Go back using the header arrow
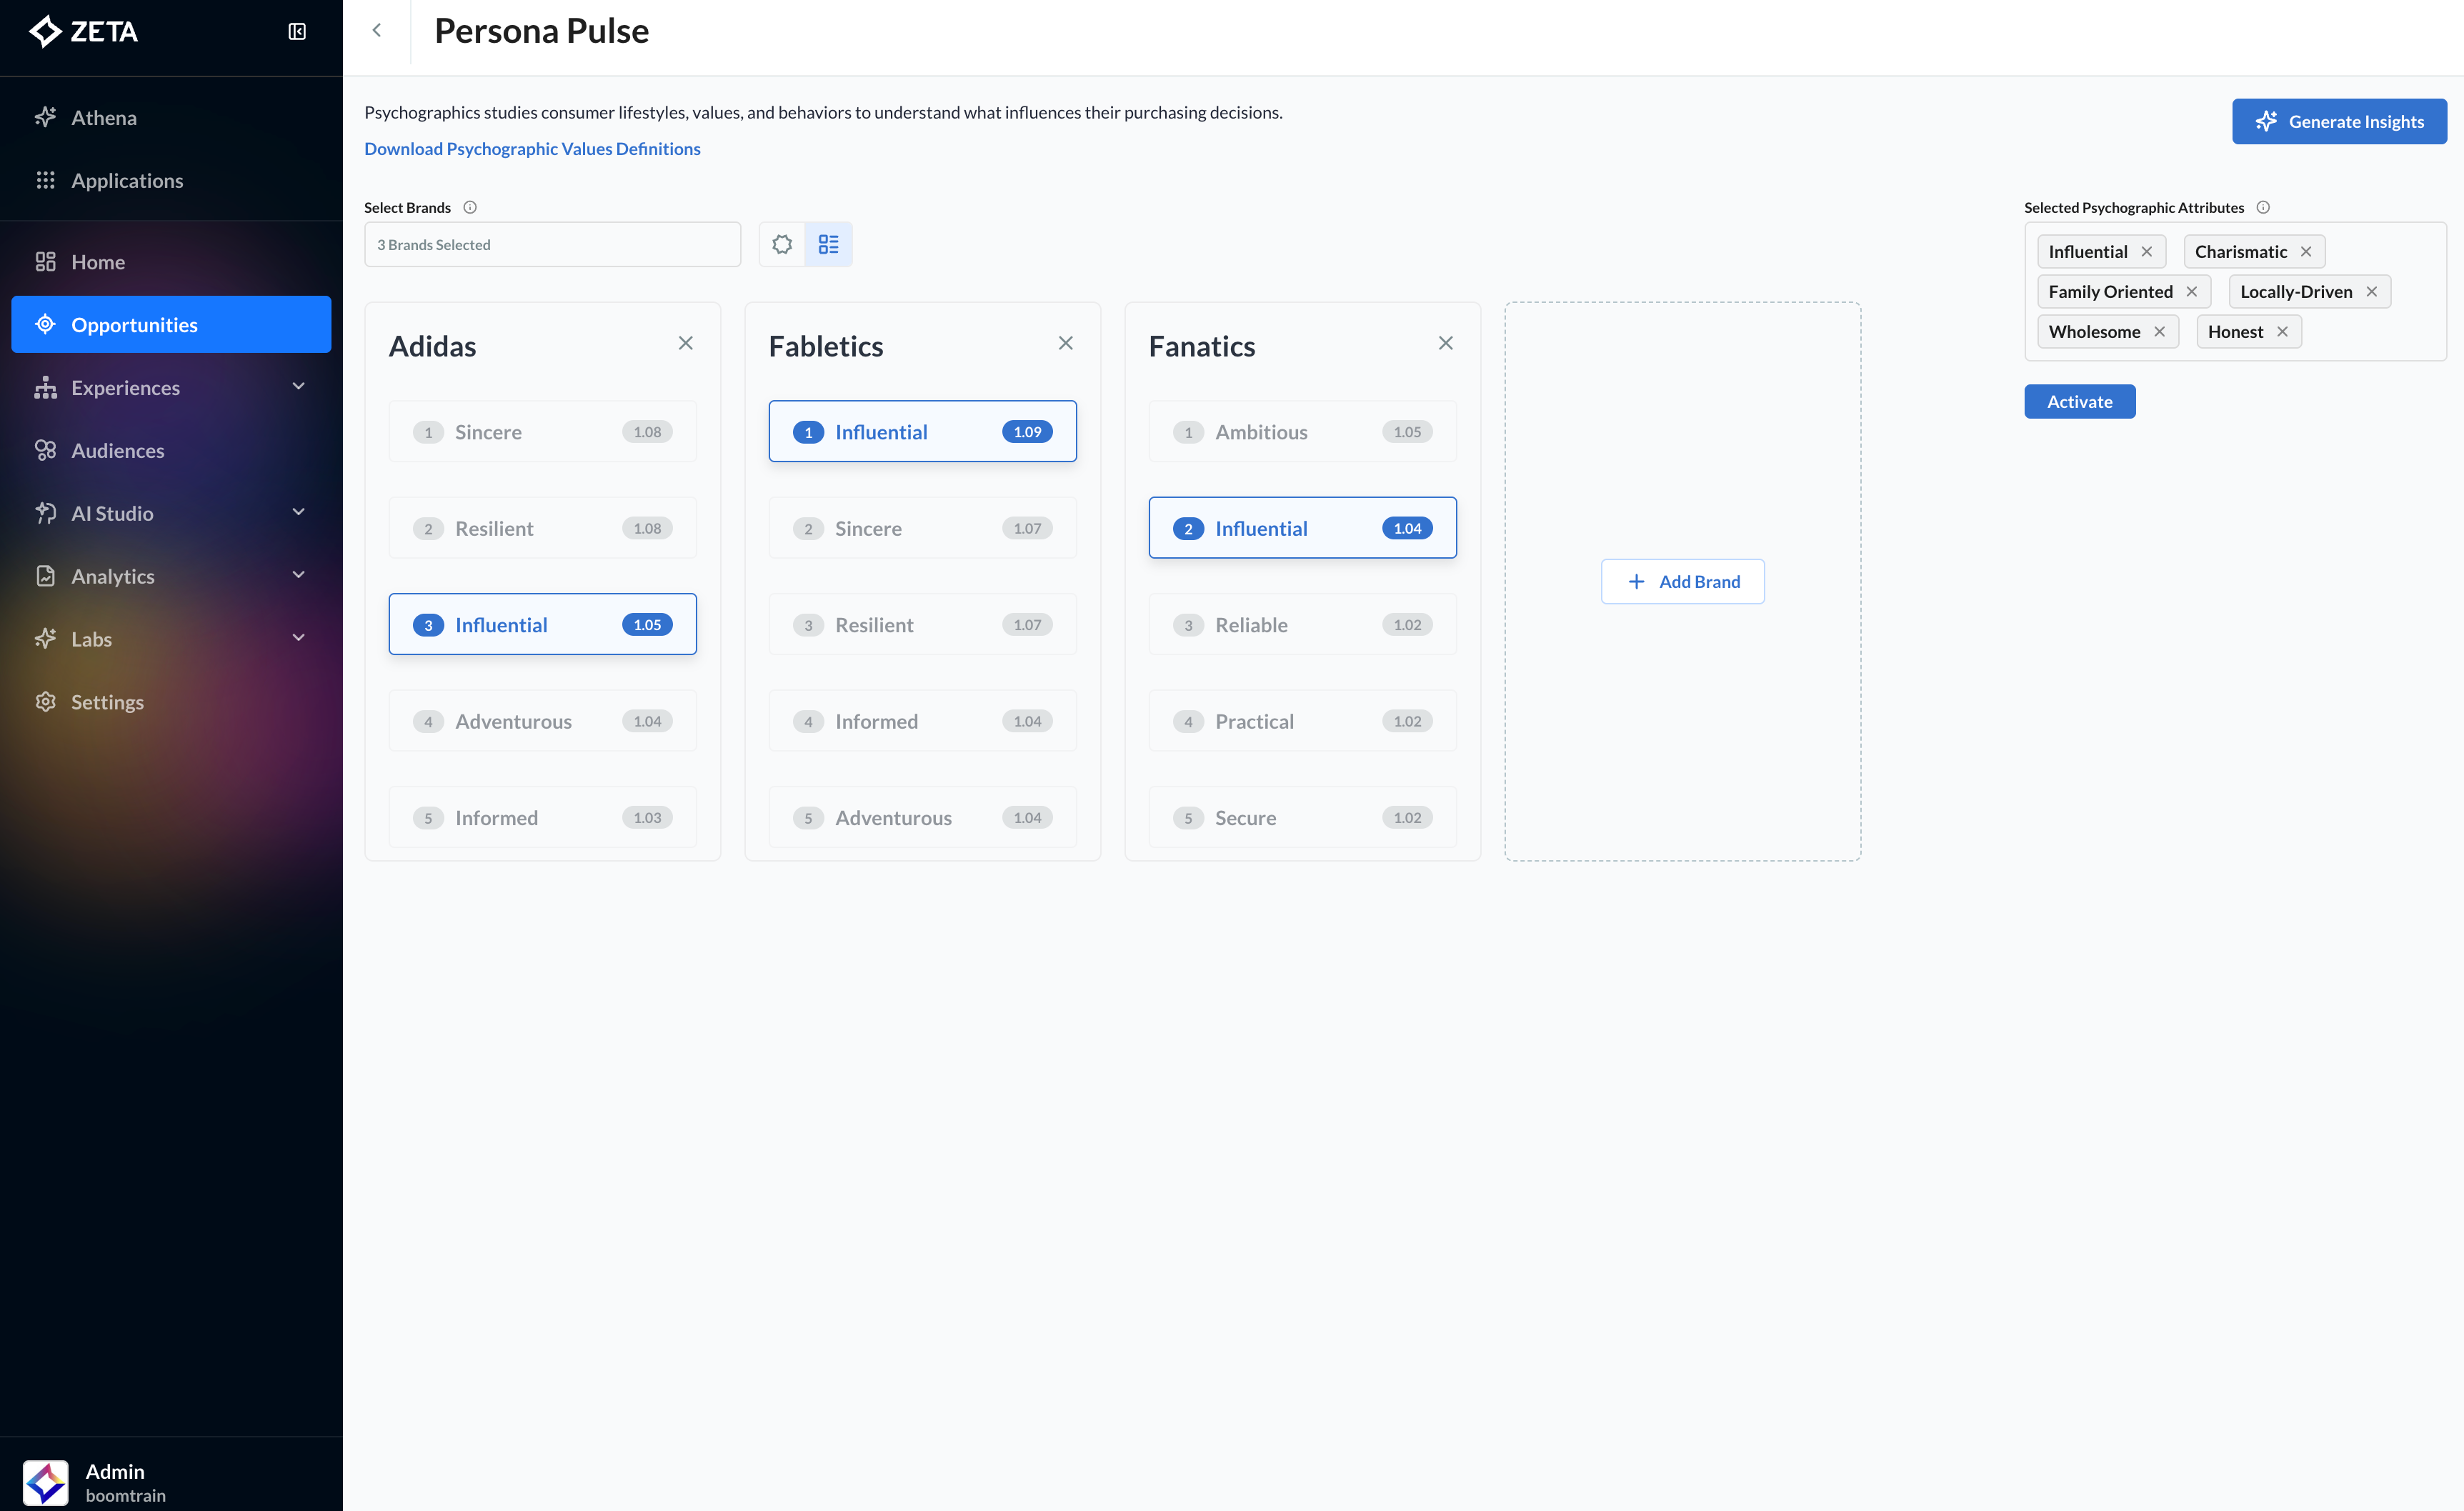 (x=377, y=31)
